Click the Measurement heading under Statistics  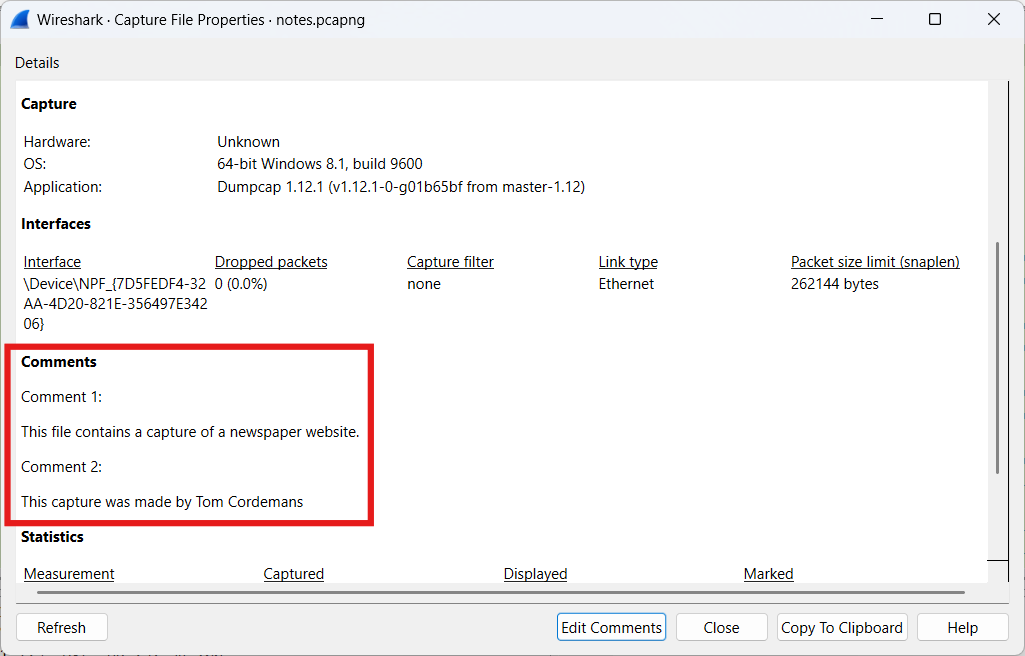tap(69, 574)
